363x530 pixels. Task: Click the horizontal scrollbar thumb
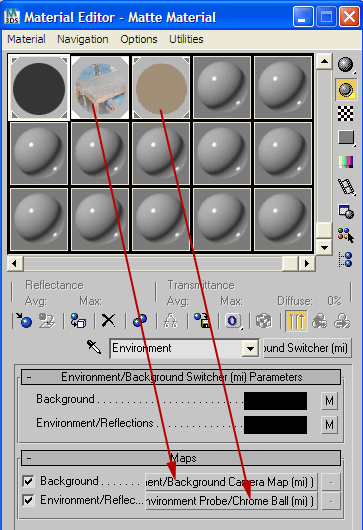(x=290, y=264)
